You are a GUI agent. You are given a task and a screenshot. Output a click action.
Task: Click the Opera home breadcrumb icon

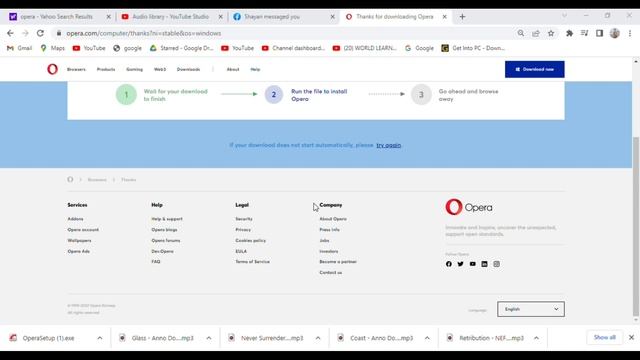click(70, 180)
